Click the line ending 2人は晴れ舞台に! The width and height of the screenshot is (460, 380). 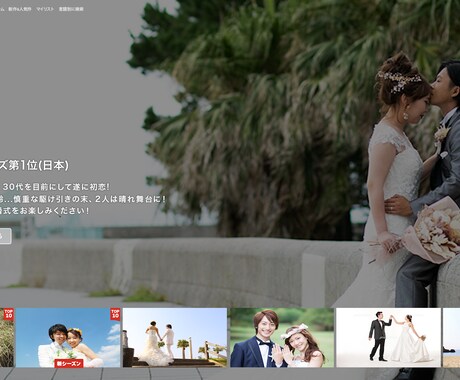(x=83, y=199)
